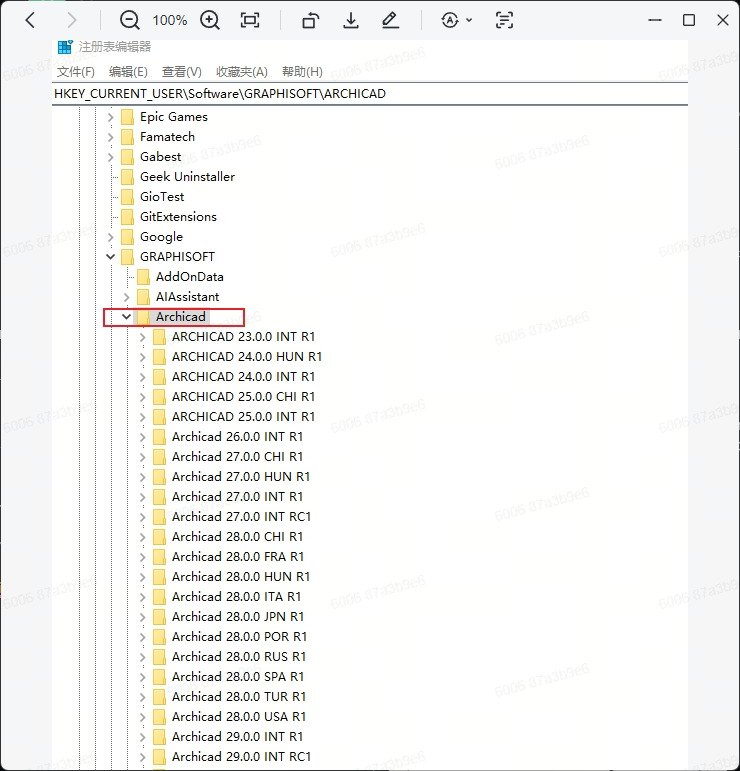Image resolution: width=740 pixels, height=771 pixels.
Task: Select Archicad 28.0.0 ITA R1
Action: [237, 597]
